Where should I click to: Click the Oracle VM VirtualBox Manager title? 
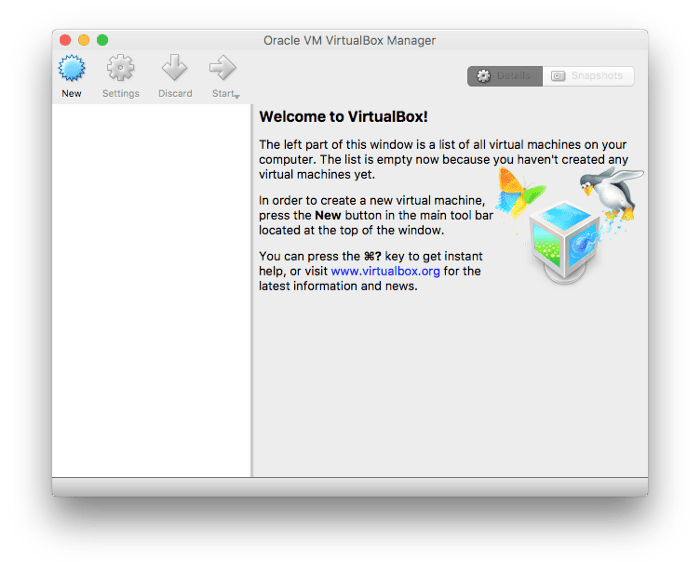click(349, 40)
